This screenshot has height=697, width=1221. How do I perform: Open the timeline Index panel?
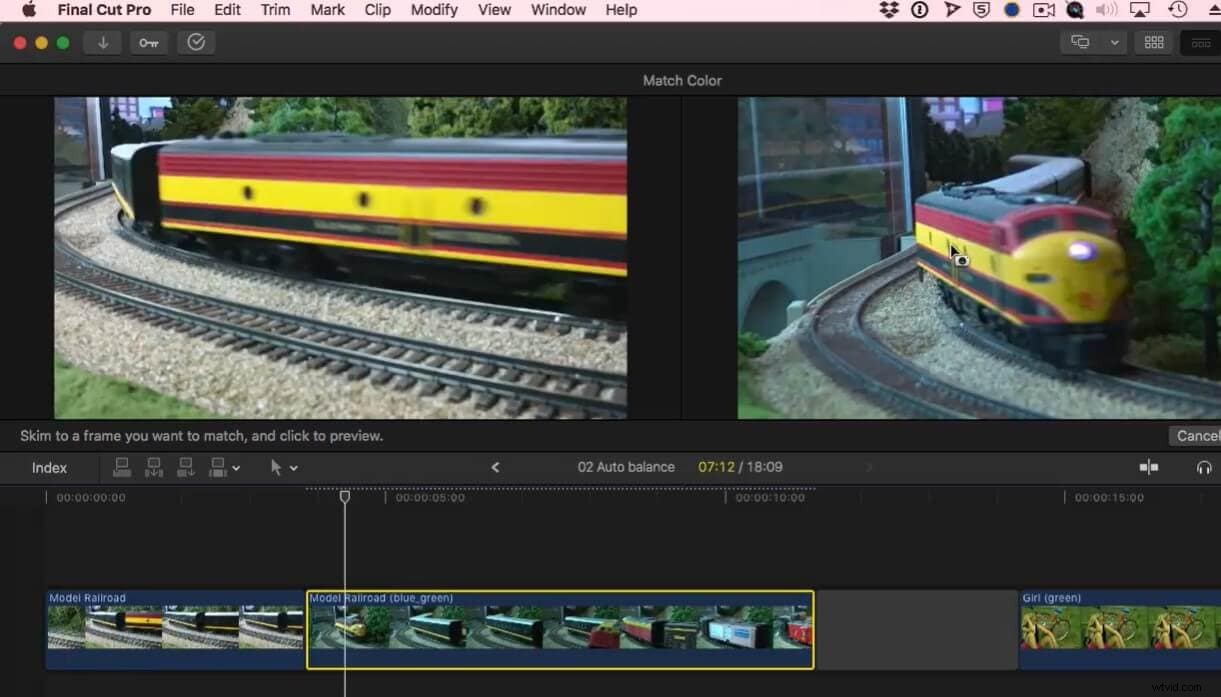point(49,467)
